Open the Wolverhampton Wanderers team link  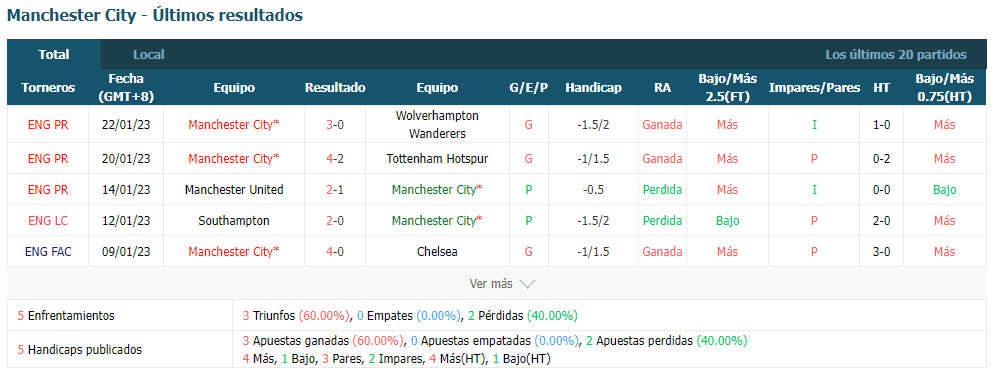tap(437, 125)
